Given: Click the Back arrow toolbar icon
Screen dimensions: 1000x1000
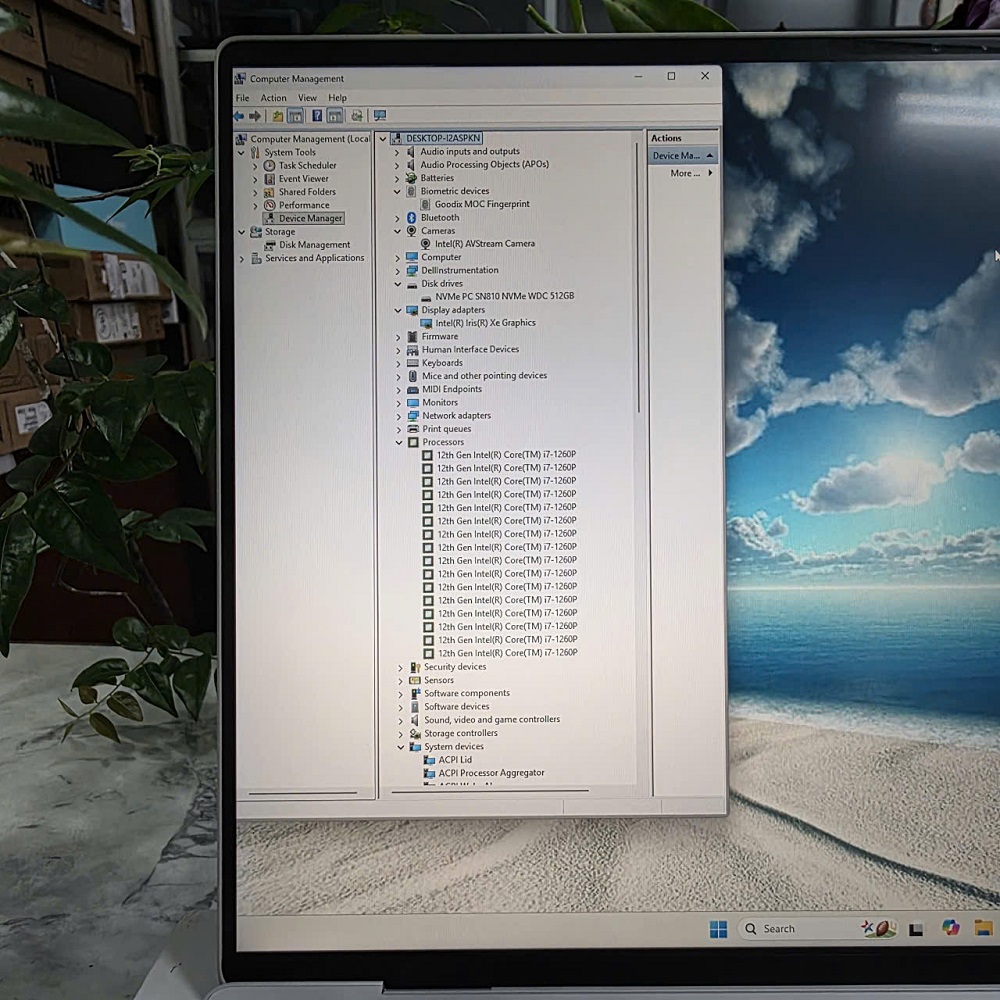Looking at the screenshot, I should click(239, 115).
